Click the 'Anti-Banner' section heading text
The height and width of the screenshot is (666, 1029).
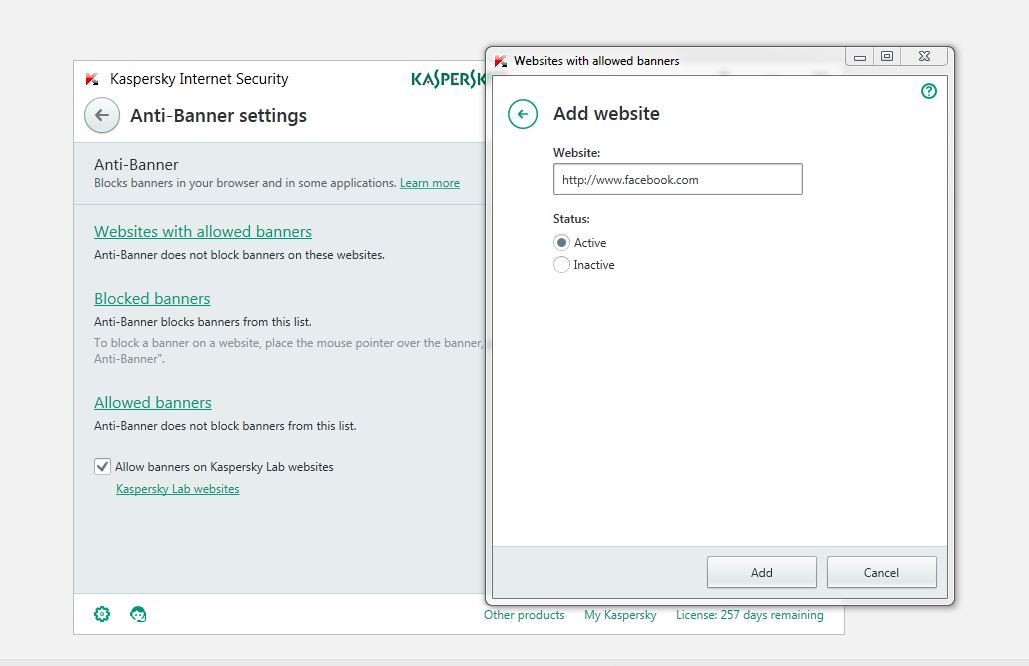pos(136,165)
